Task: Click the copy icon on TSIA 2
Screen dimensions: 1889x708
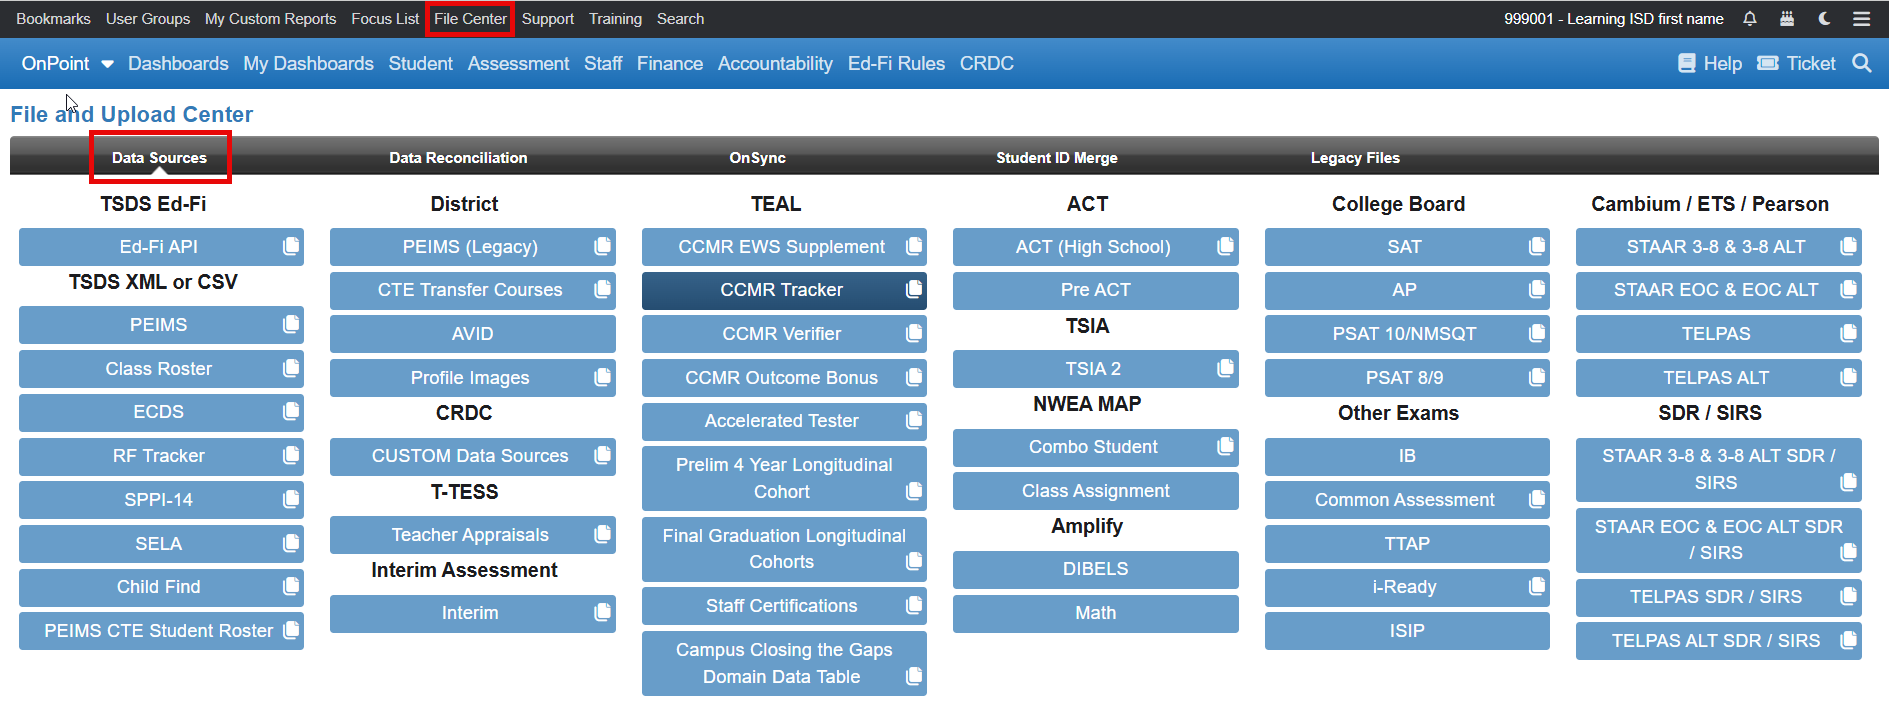Action: [x=1225, y=368]
